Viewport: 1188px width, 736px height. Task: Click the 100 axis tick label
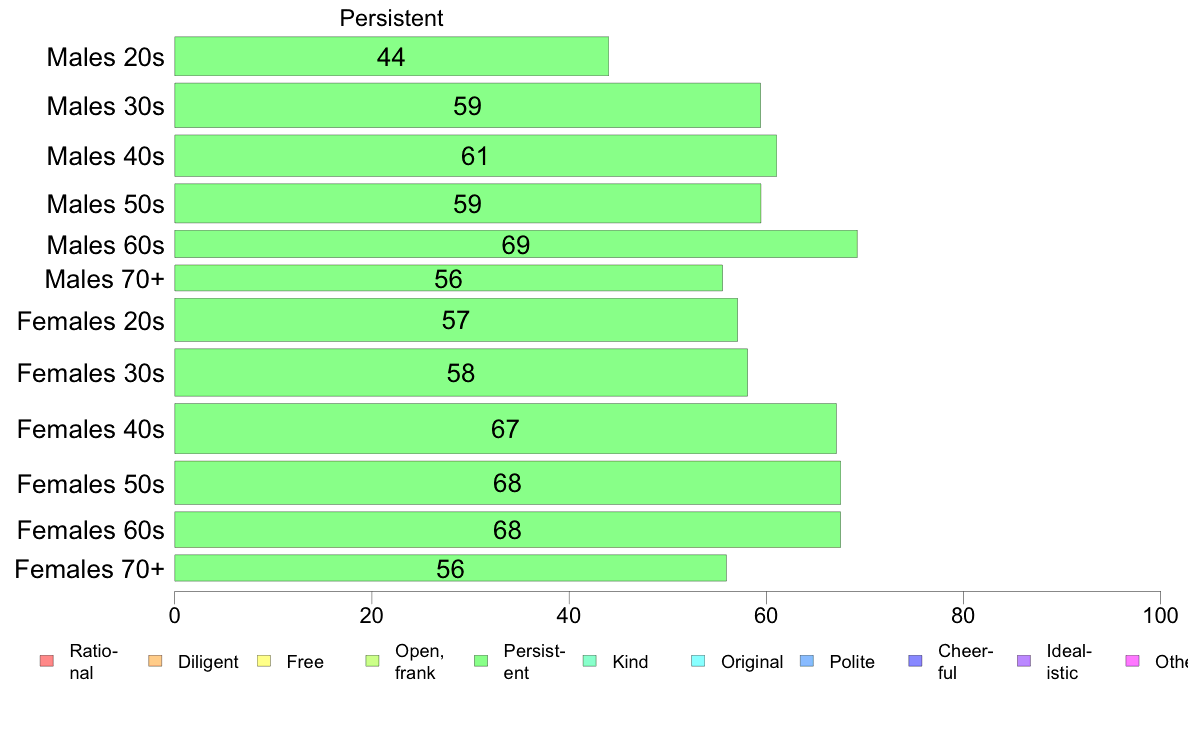[x=1160, y=615]
